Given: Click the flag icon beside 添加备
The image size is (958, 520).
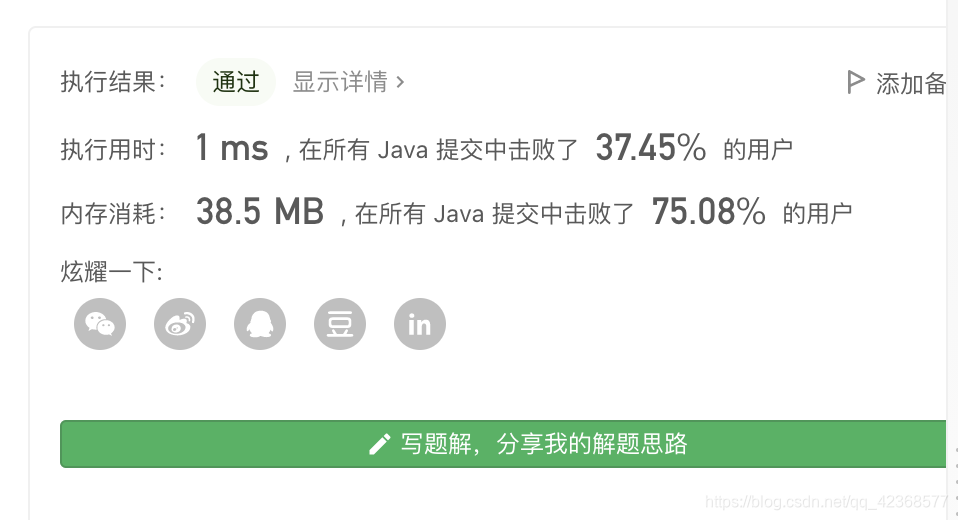Looking at the screenshot, I should [855, 82].
